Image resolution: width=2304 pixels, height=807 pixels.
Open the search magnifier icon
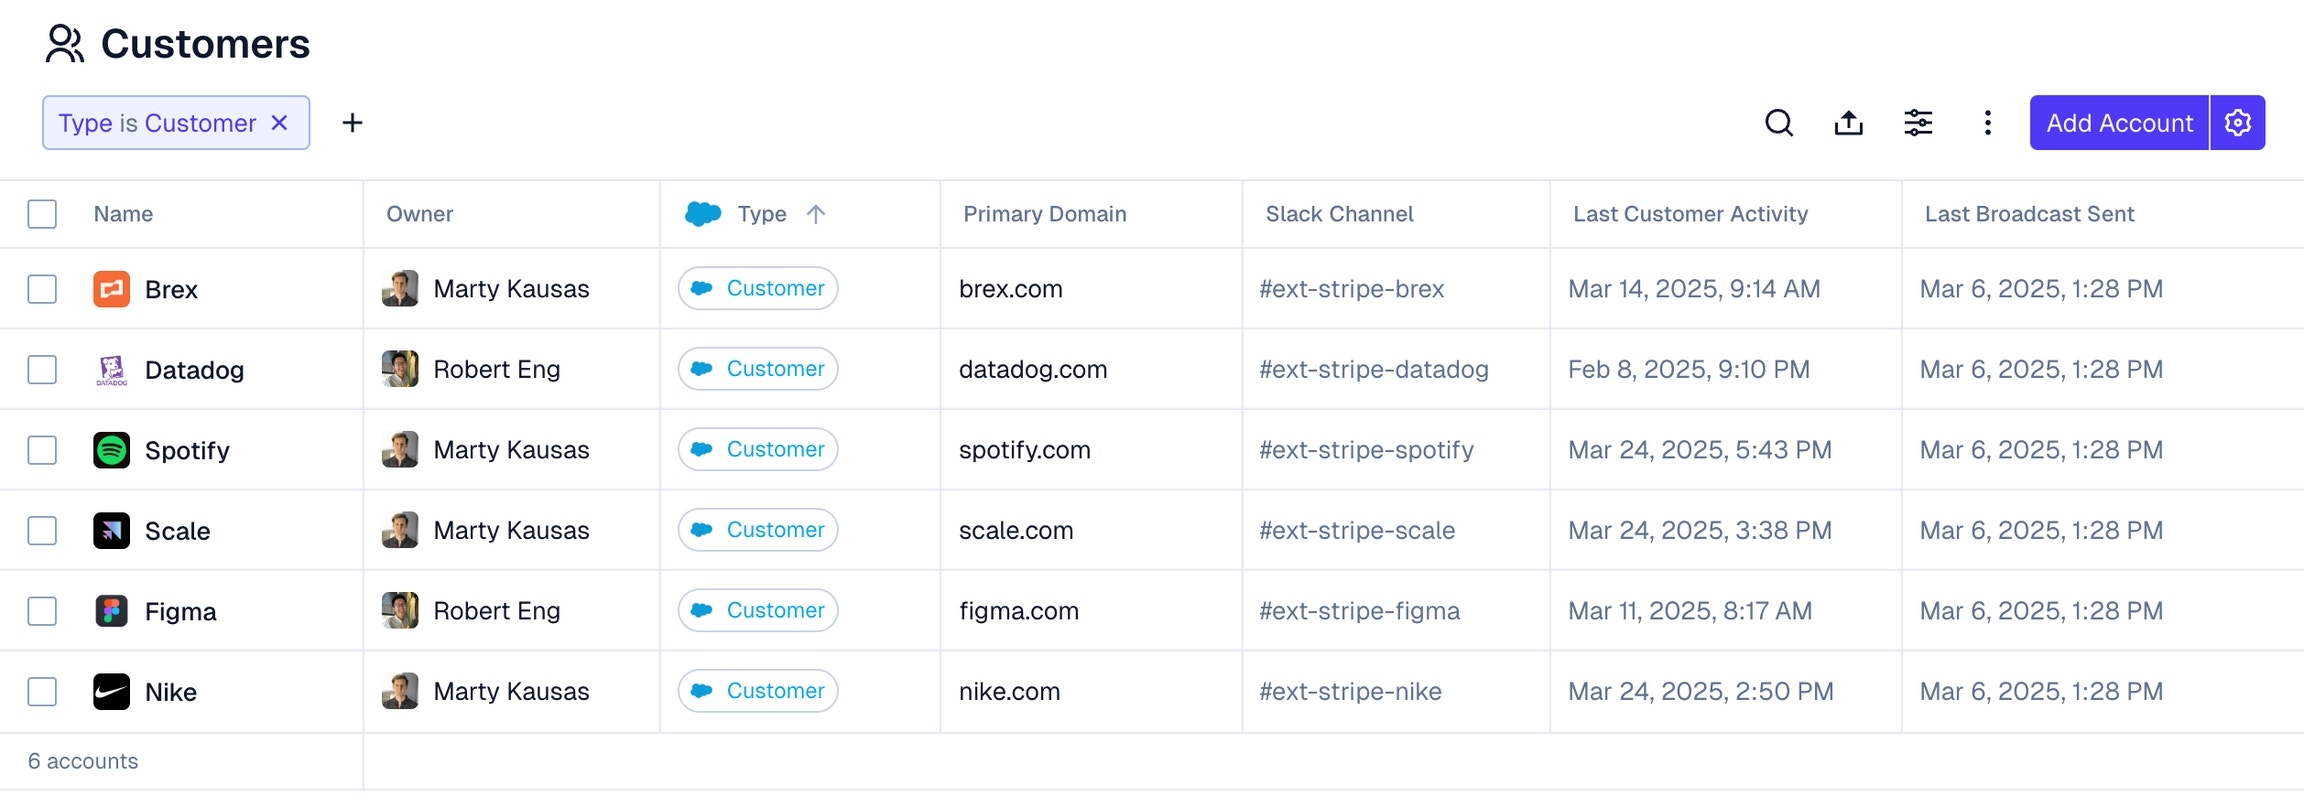coord(1779,123)
